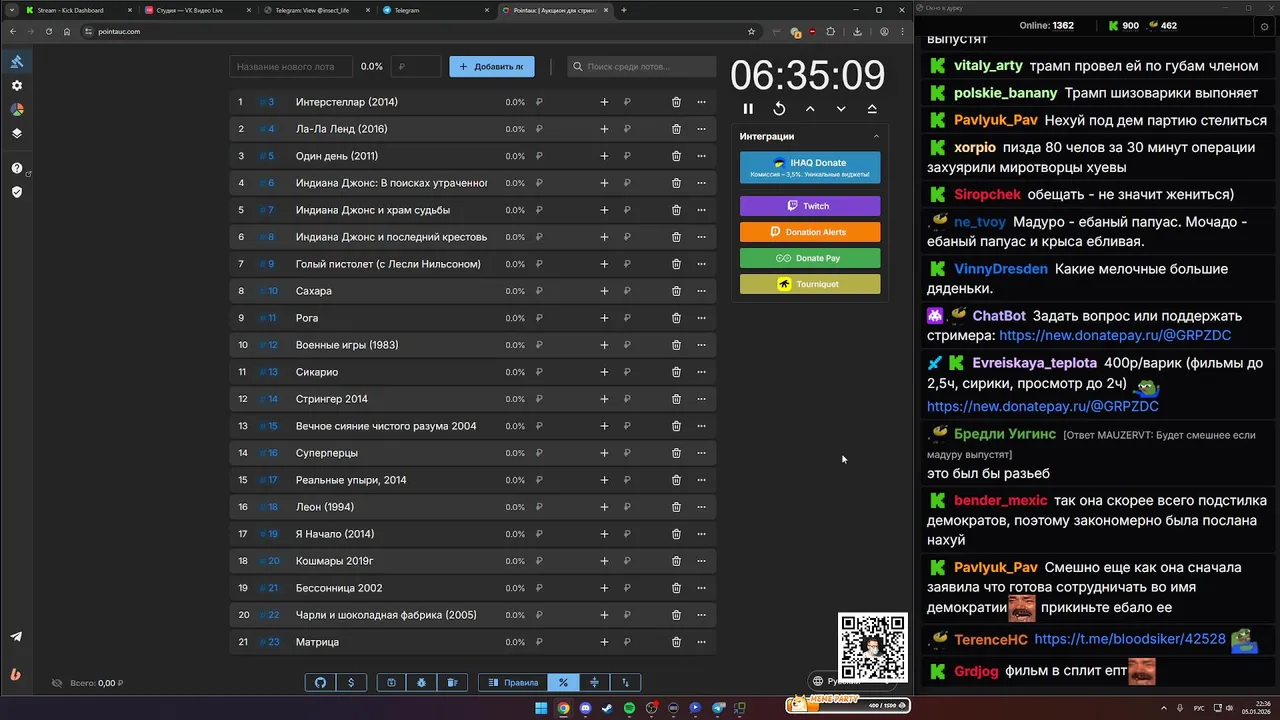Screen dimensions: 1280x720
Task: Toggle total sum visibility eye icon
Action: coord(57,683)
